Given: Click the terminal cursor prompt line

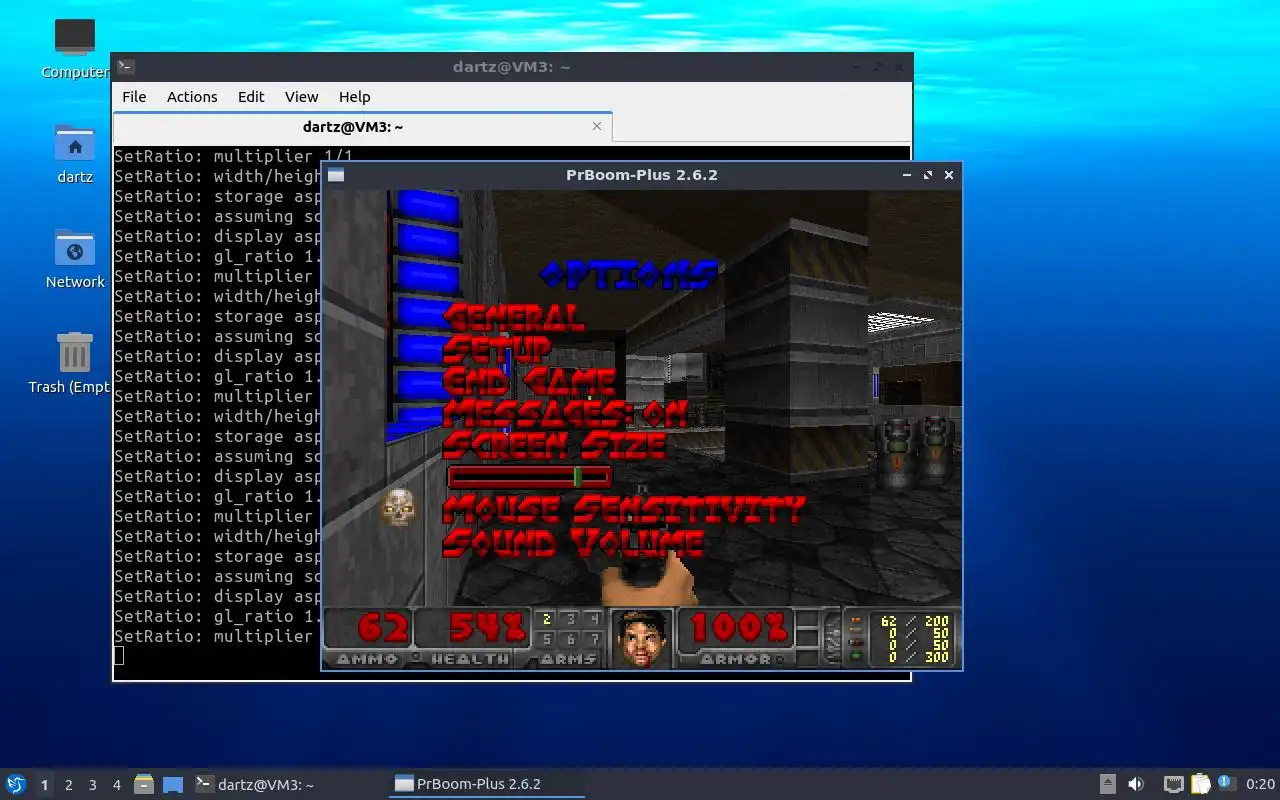Looking at the screenshot, I should click(x=118, y=656).
